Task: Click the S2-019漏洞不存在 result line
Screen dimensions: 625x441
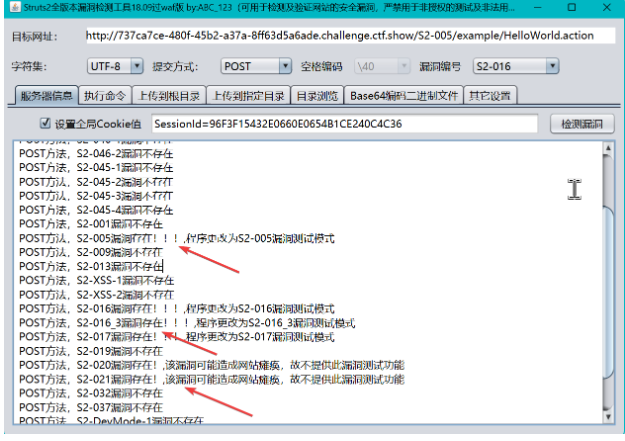Action: point(91,351)
